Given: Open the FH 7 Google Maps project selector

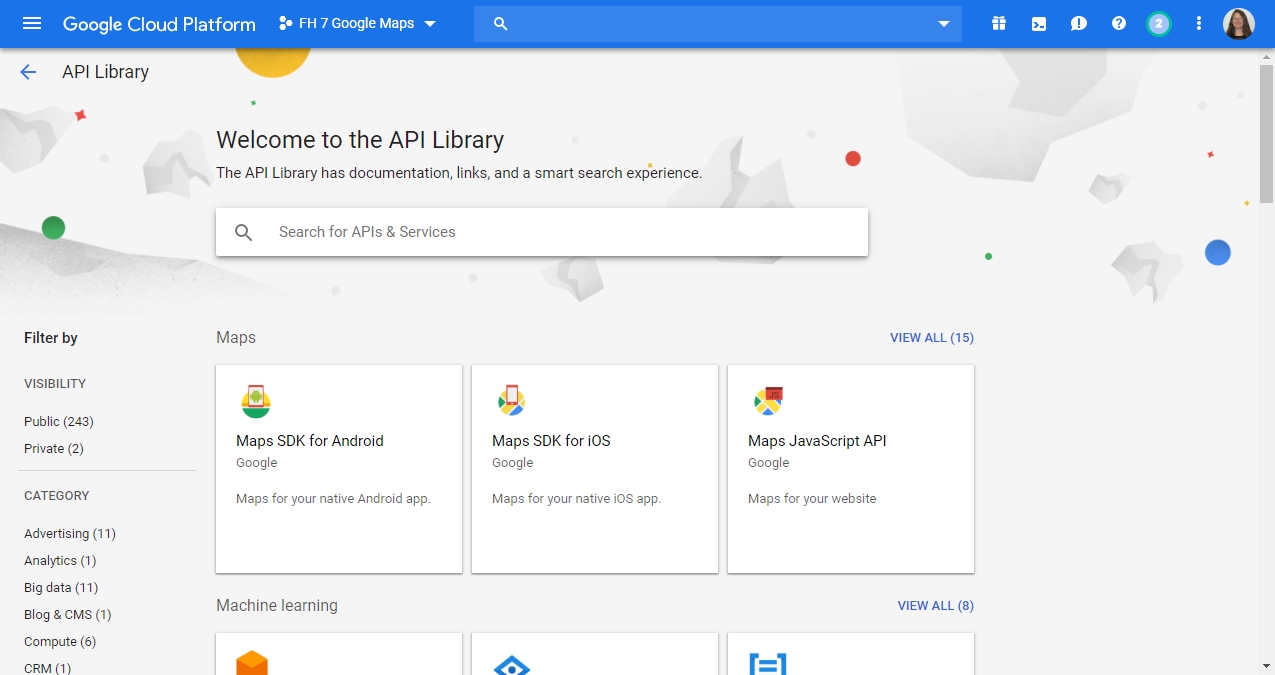Looking at the screenshot, I should tap(357, 23).
